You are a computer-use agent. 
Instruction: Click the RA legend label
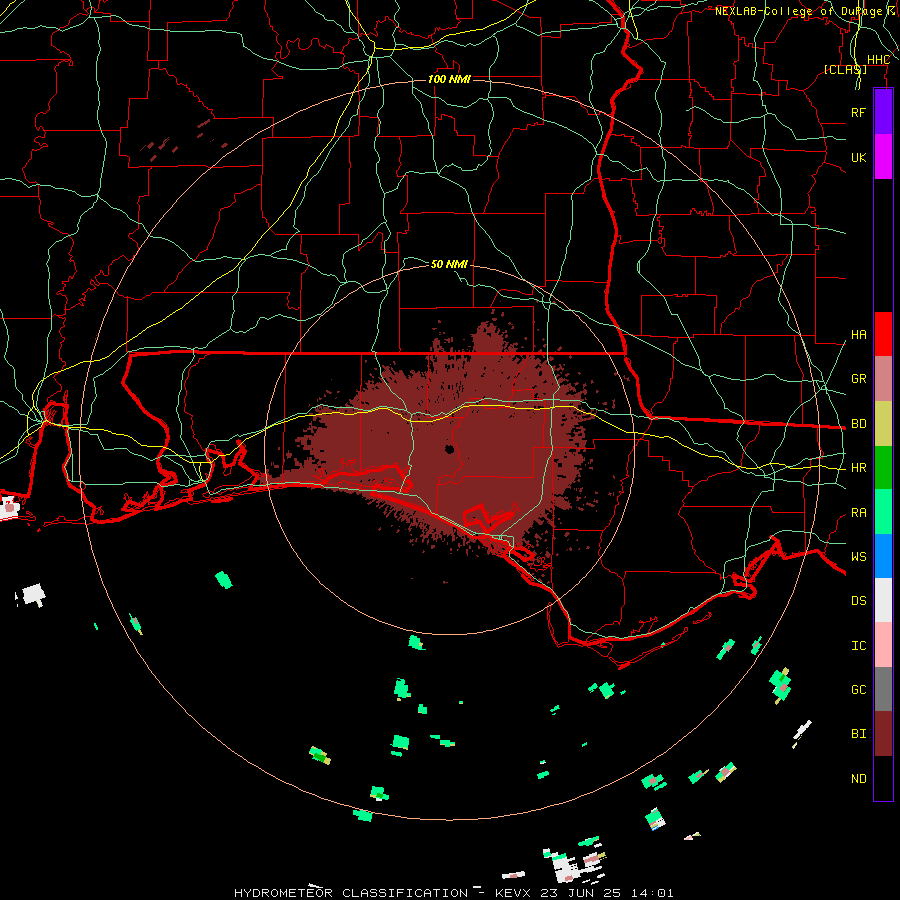858,513
